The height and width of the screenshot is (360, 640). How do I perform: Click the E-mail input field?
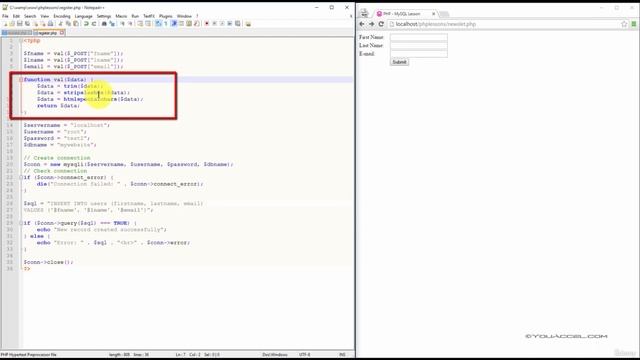[x=418, y=53]
